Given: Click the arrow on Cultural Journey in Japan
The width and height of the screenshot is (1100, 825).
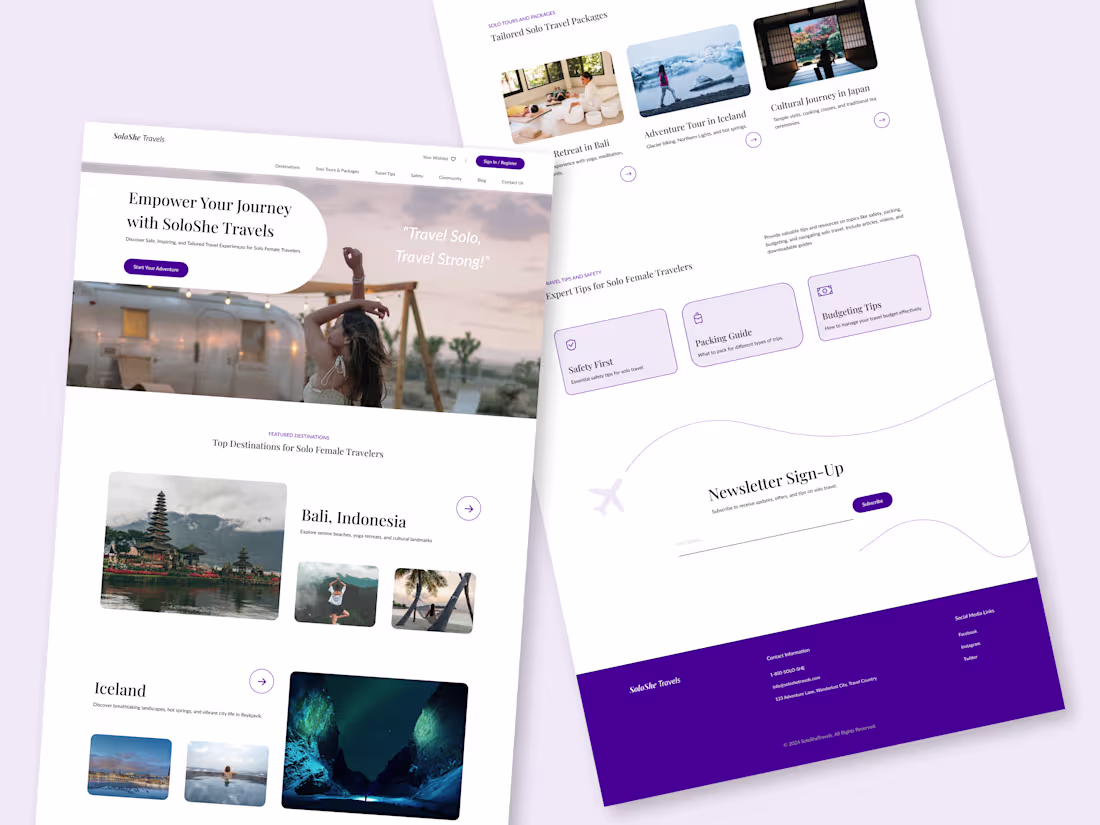Looking at the screenshot, I should click(882, 120).
